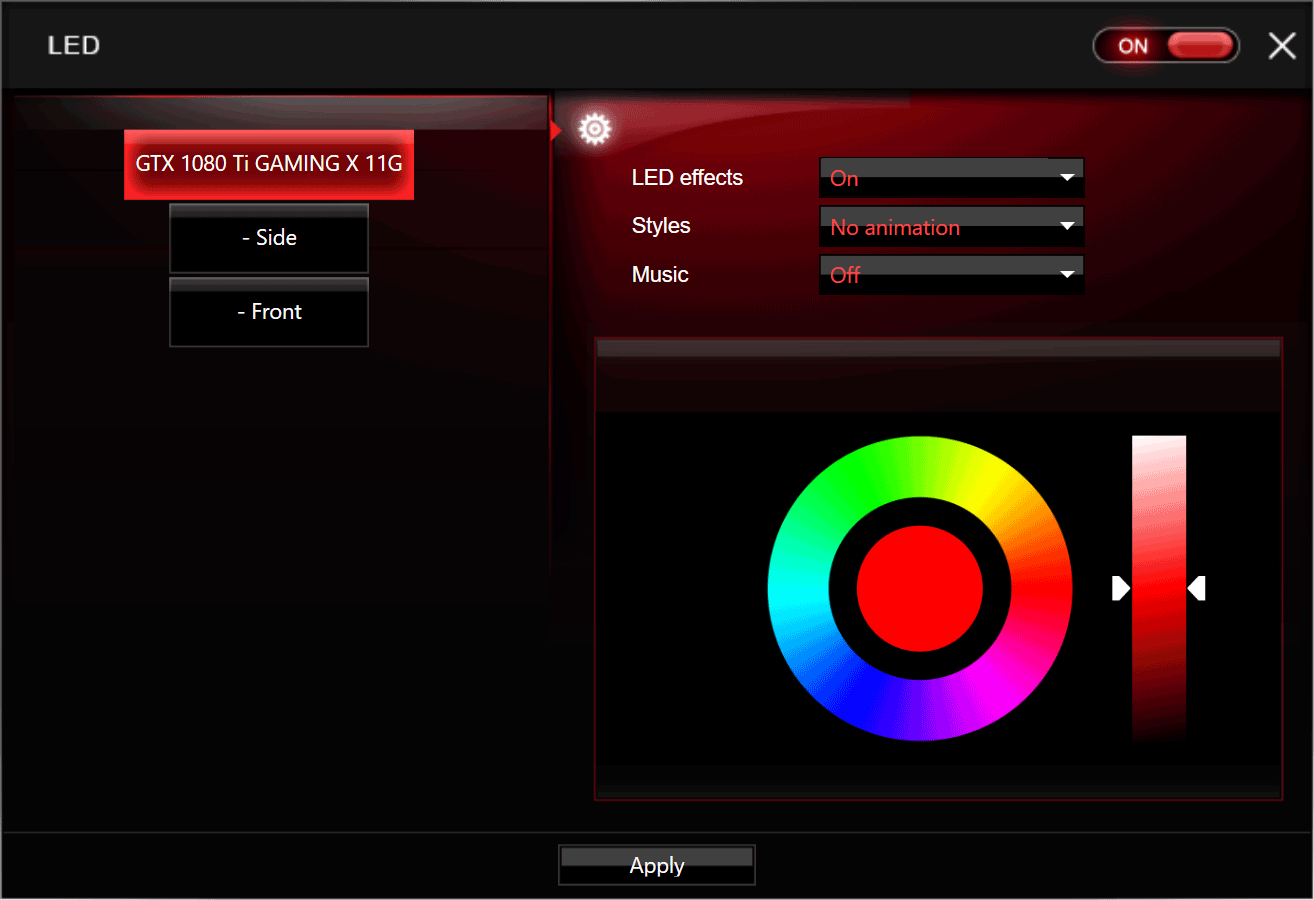Click the Styles label

pos(661,226)
